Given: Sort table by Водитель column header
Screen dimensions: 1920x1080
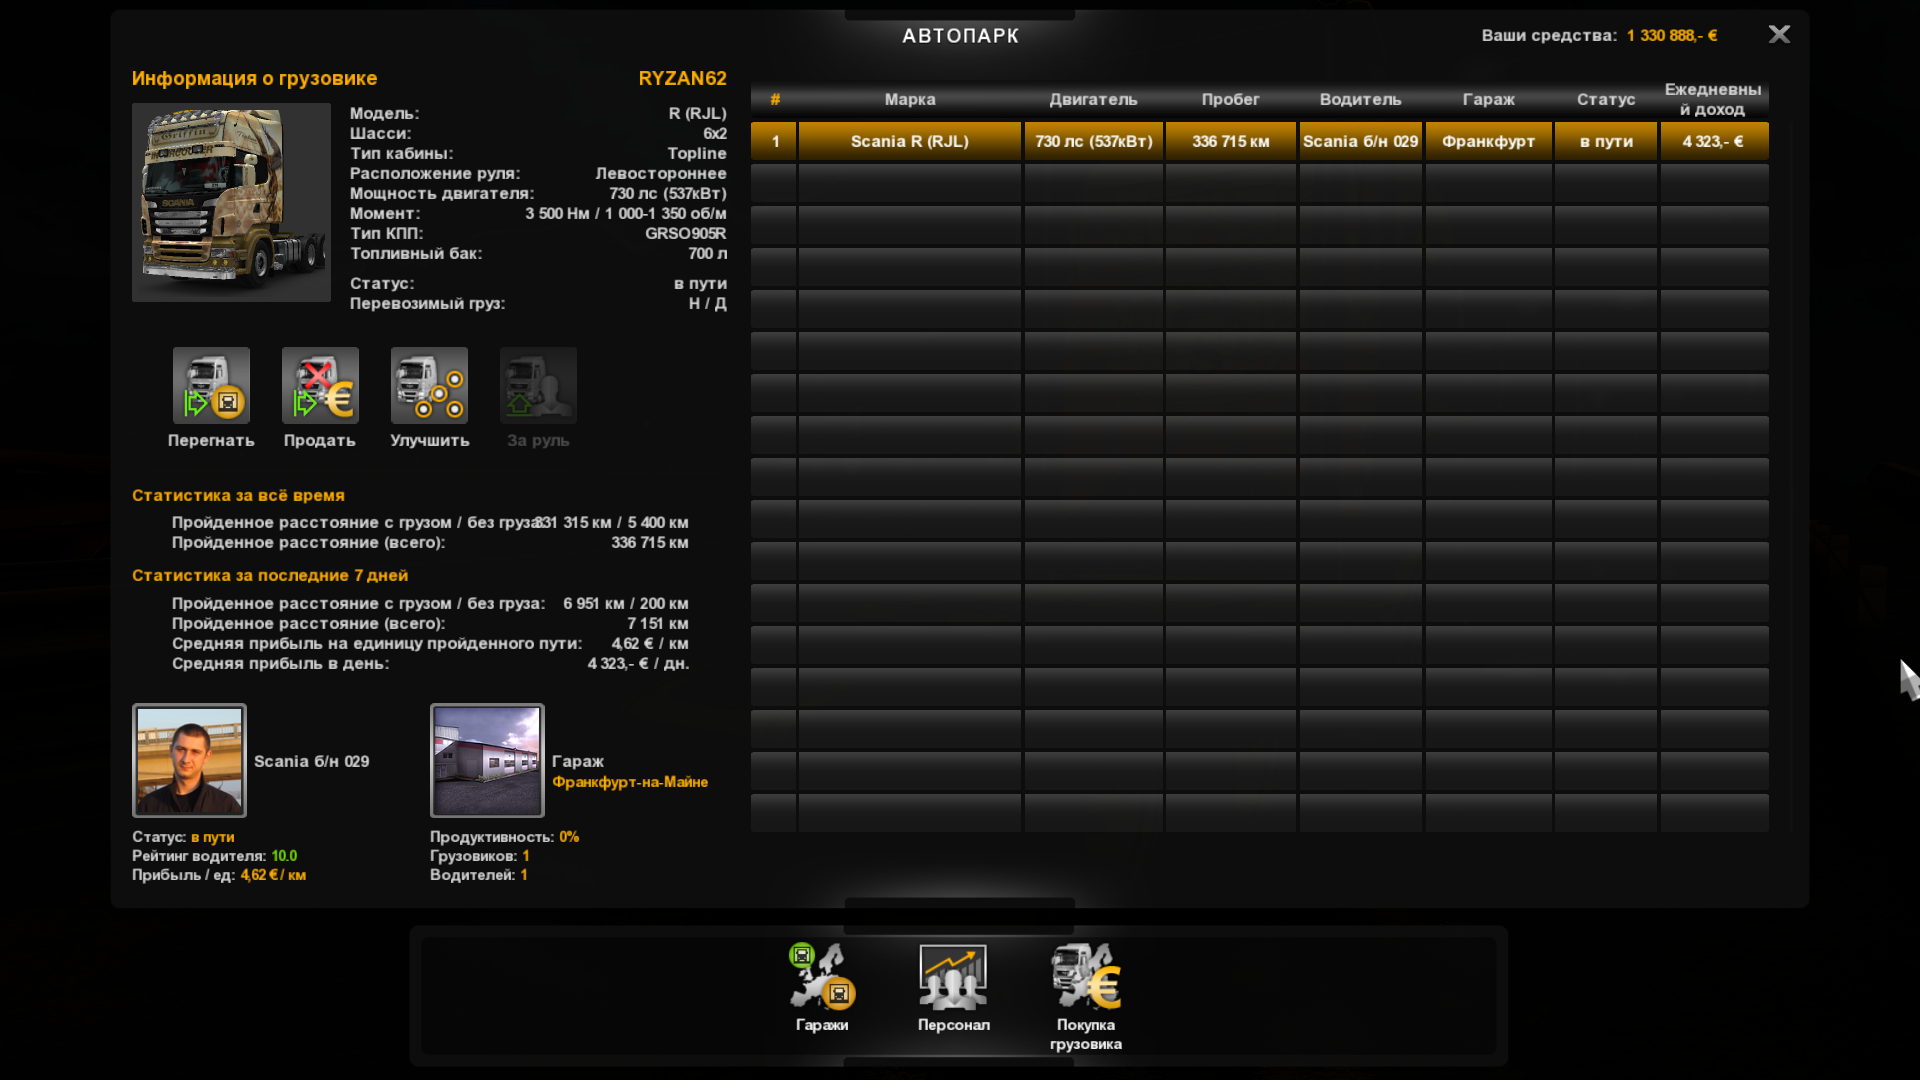Looking at the screenshot, I should coord(1360,99).
